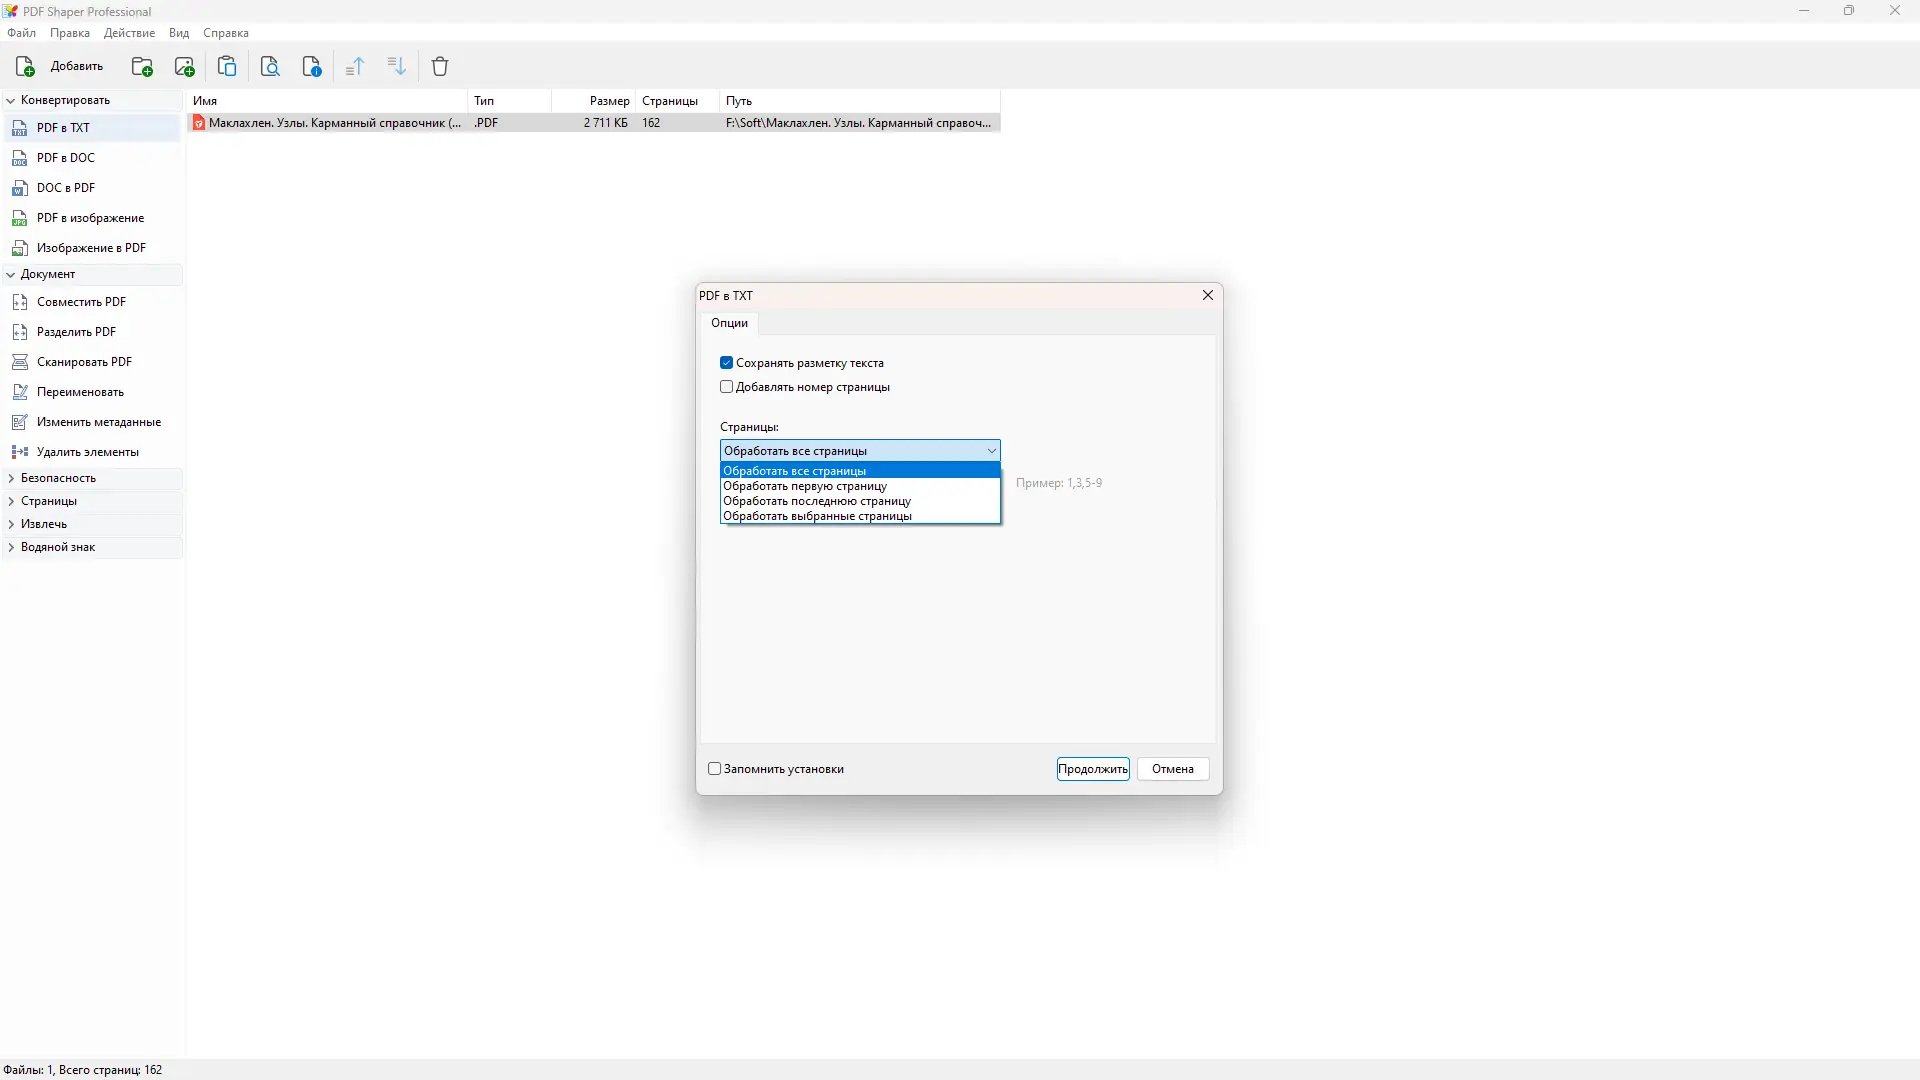Screen dimensions: 1920x1080
Task: Select 'Обработать выбранные страницы' option
Action: coord(817,517)
